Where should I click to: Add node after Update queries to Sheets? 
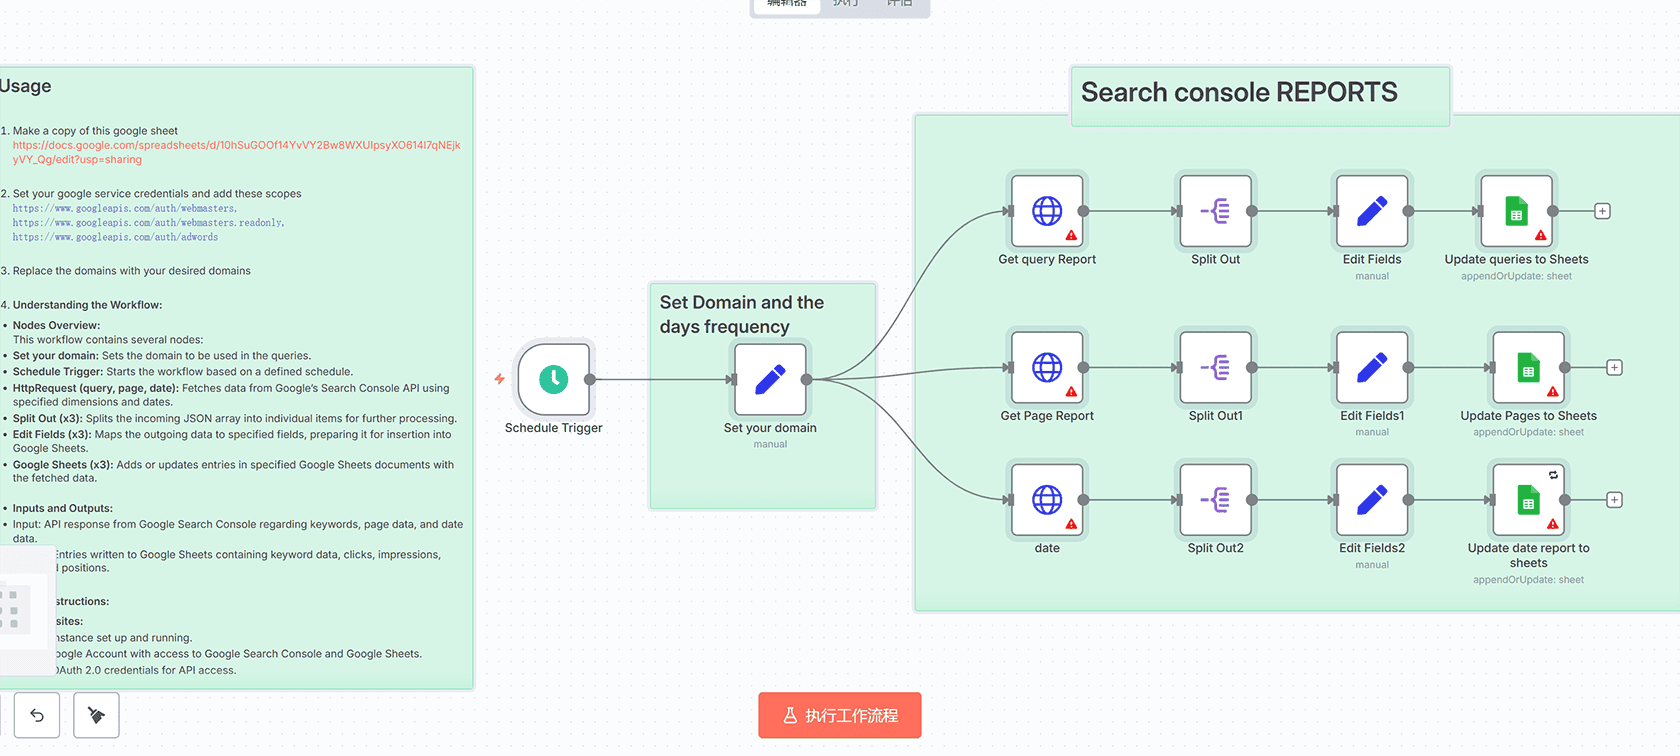pyautogui.click(x=1602, y=211)
